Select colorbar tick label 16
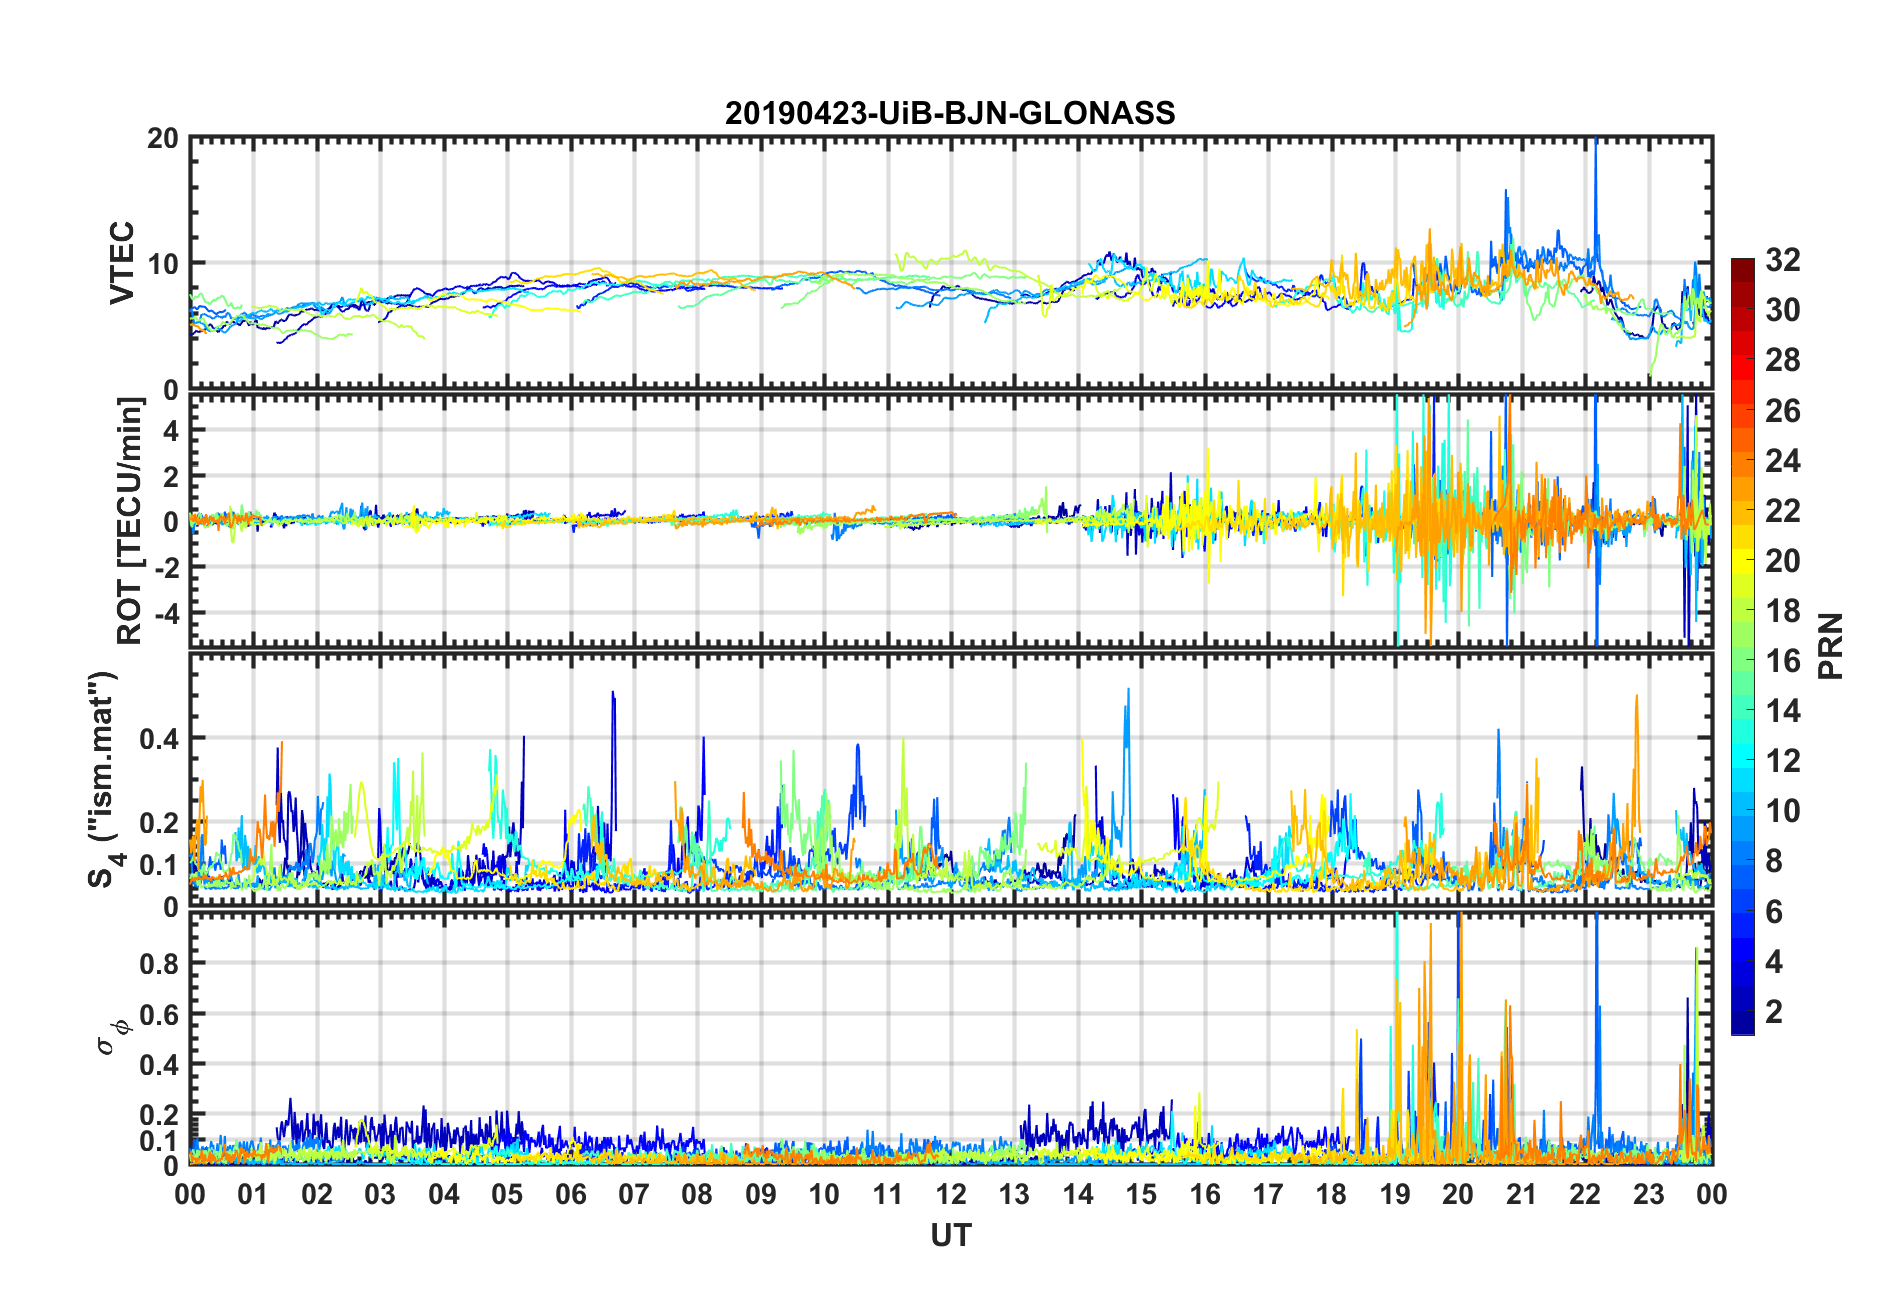This screenshot has width=1902, height=1292. point(1783,660)
